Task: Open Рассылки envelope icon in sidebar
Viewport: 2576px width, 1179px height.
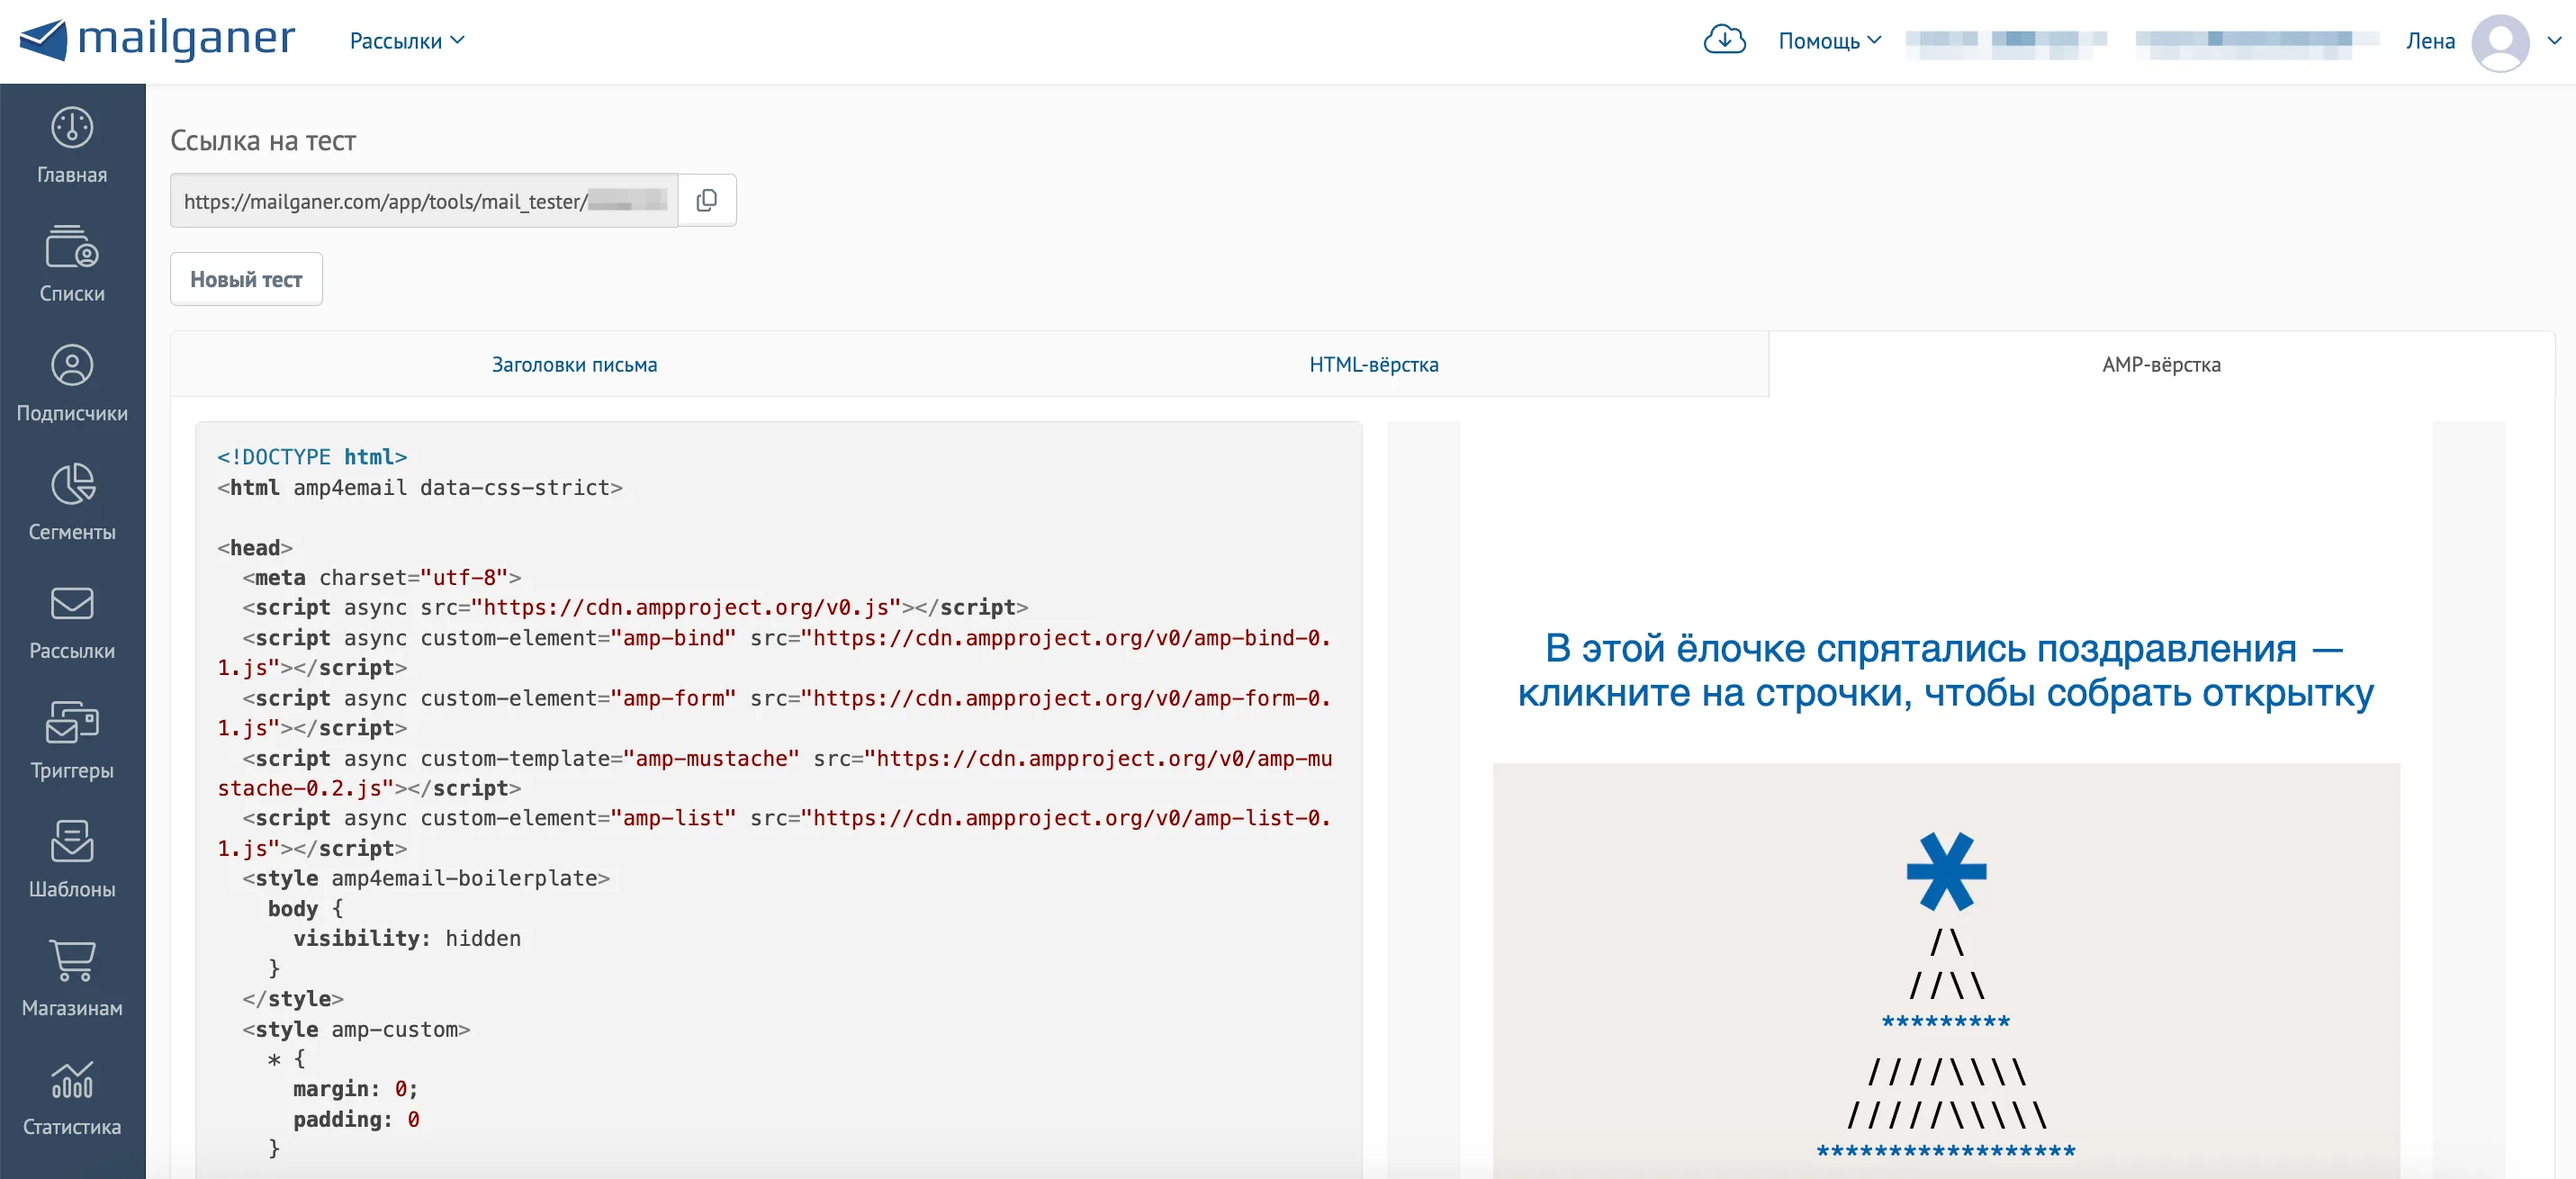Action: pos(72,603)
